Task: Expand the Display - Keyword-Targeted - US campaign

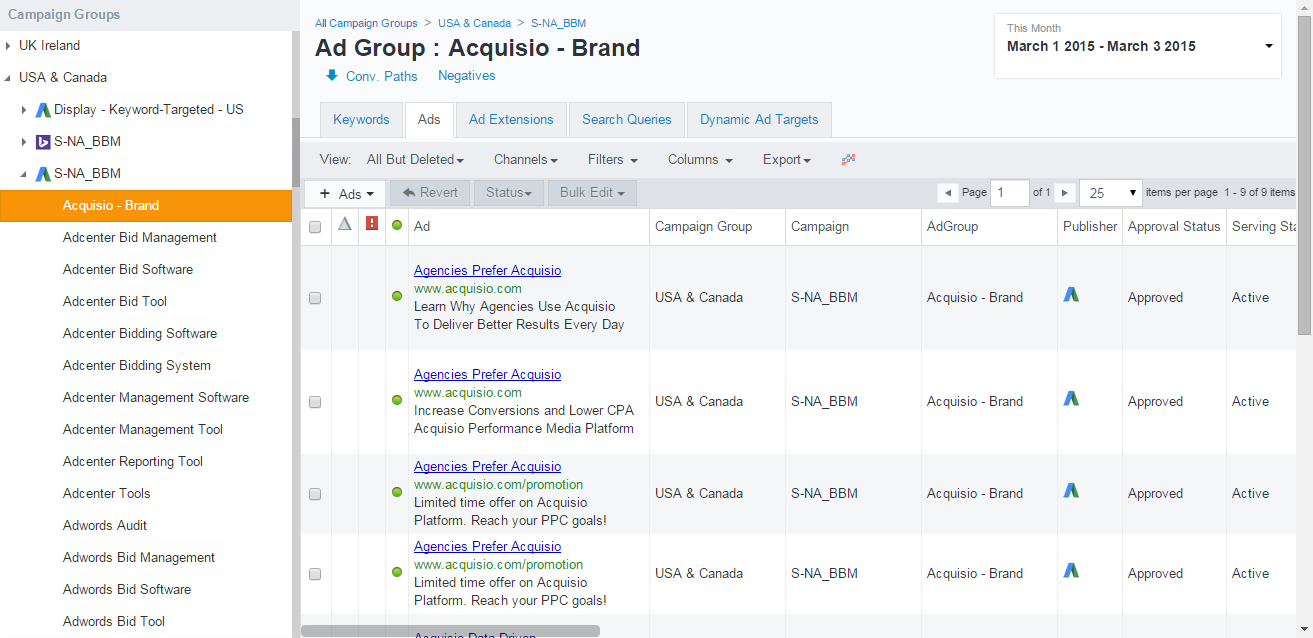Action: tap(24, 110)
